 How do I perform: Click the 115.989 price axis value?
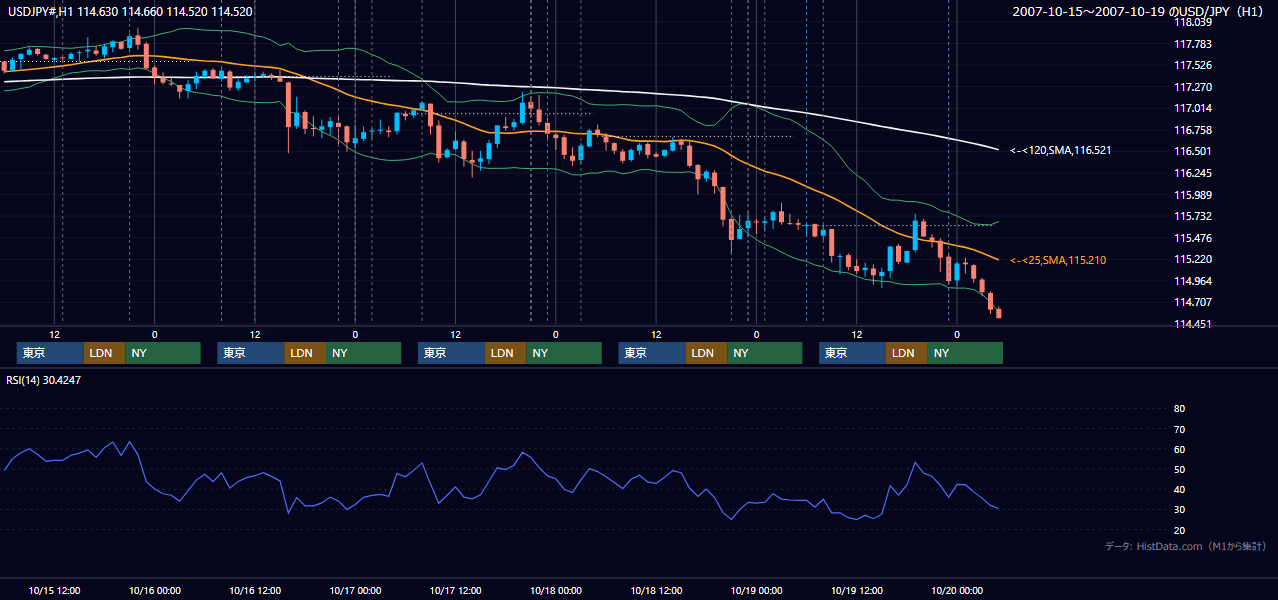1192,195
